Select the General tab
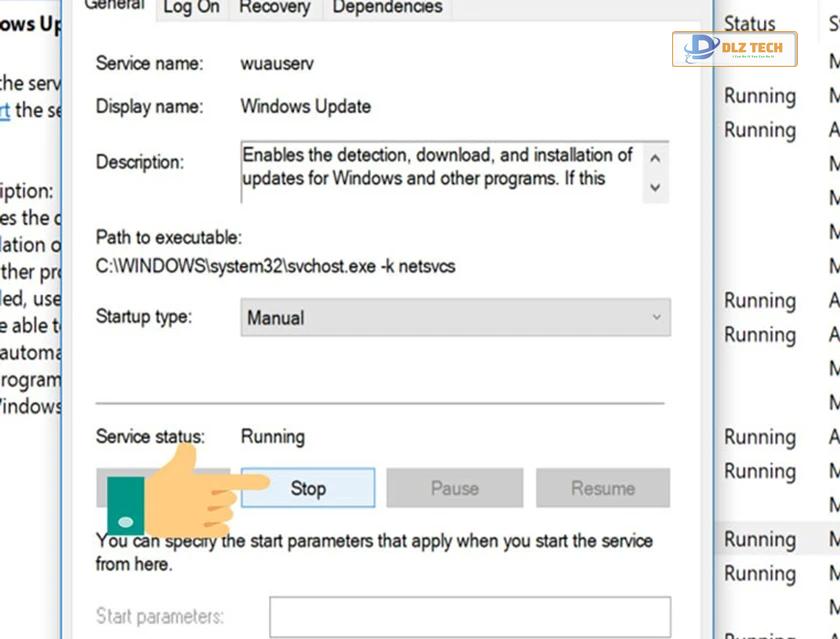 114,6
